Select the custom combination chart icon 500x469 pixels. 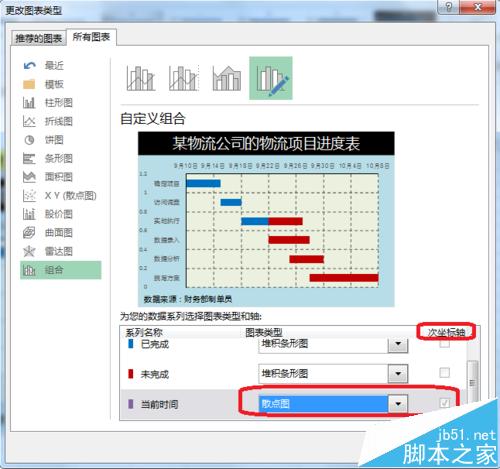click(271, 78)
